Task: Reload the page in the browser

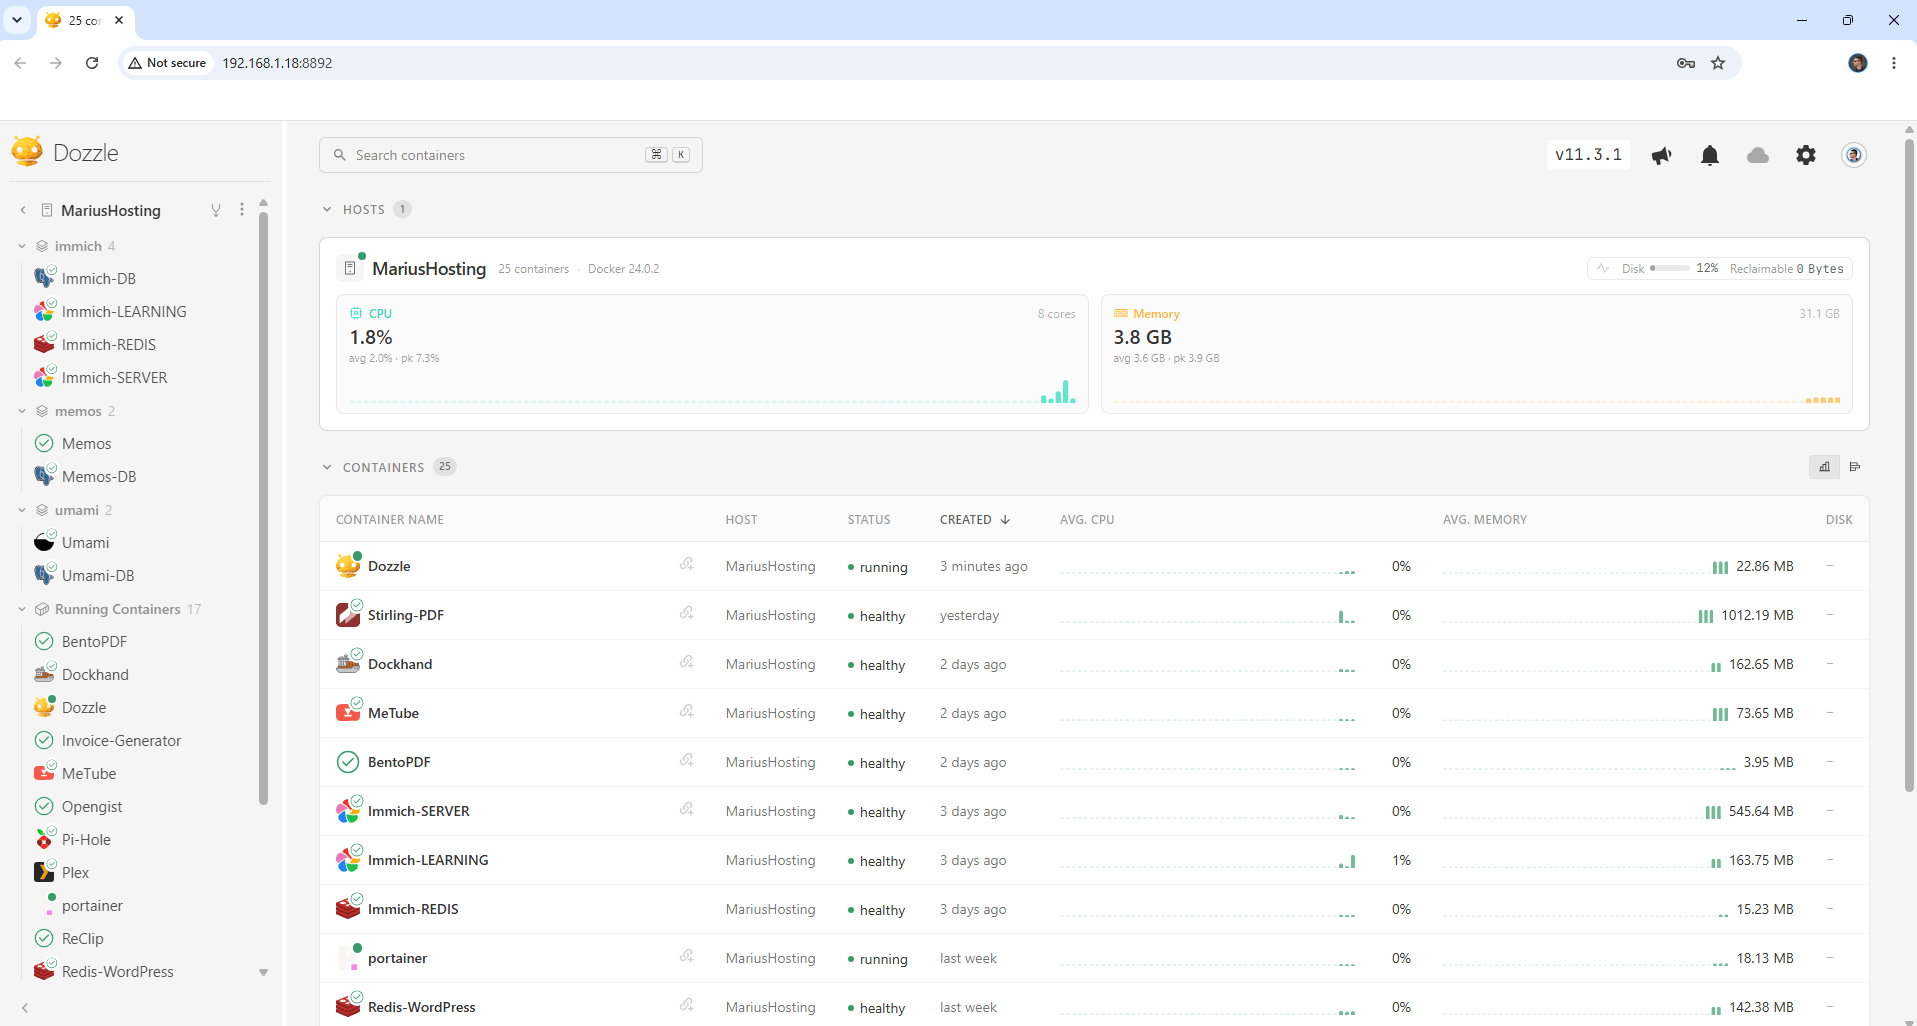Action: (x=92, y=63)
